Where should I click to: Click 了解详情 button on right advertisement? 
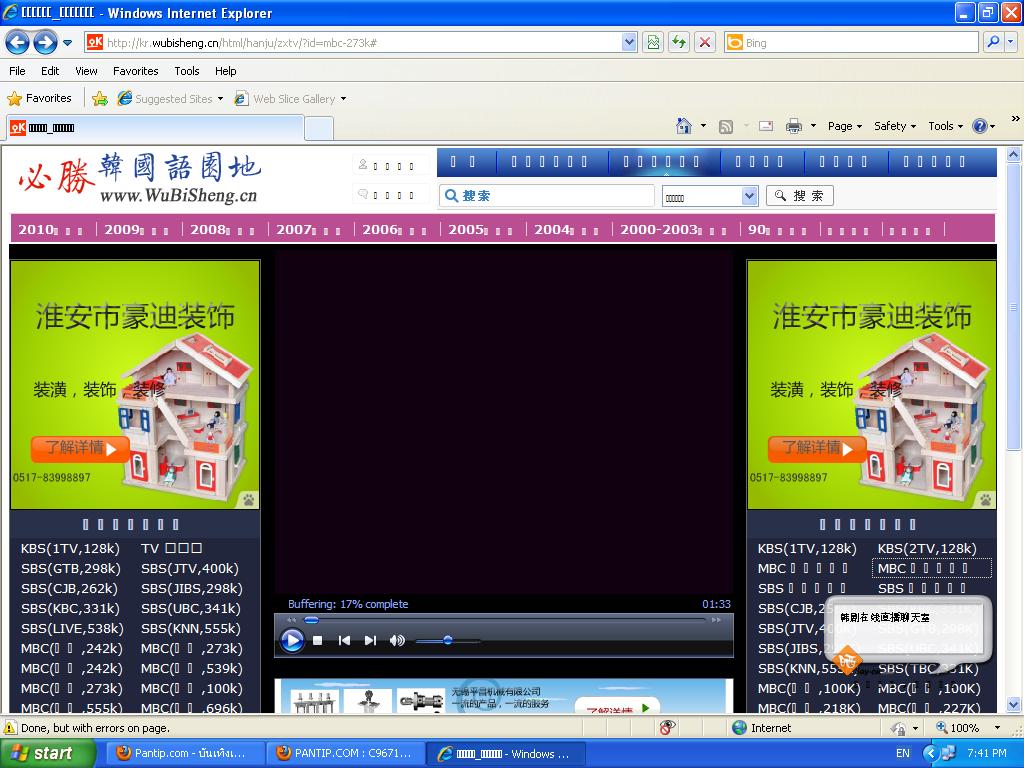coord(817,449)
